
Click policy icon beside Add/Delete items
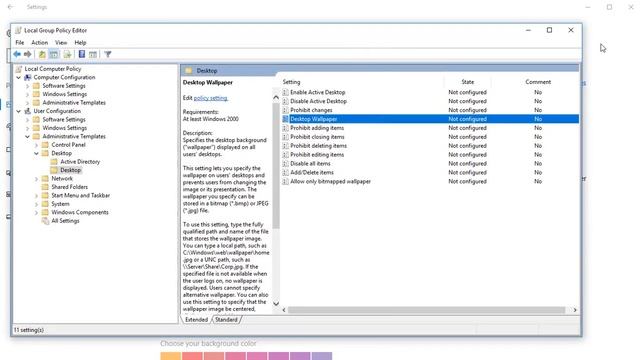tap(285, 173)
